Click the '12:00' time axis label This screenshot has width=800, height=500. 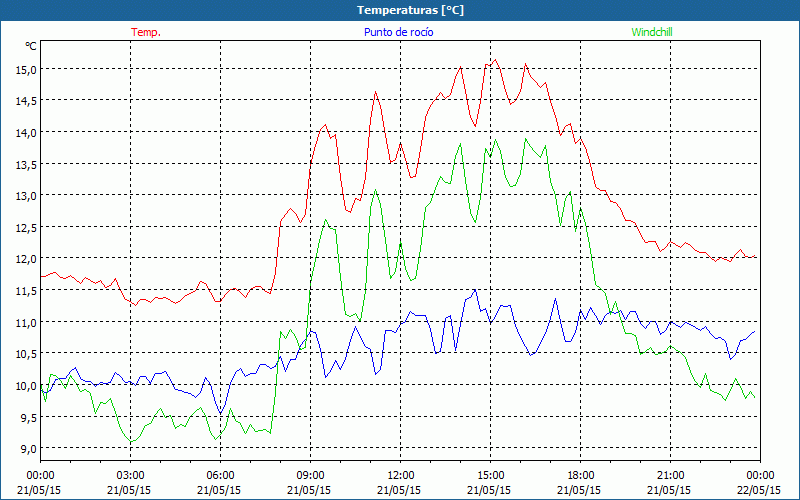tap(401, 476)
